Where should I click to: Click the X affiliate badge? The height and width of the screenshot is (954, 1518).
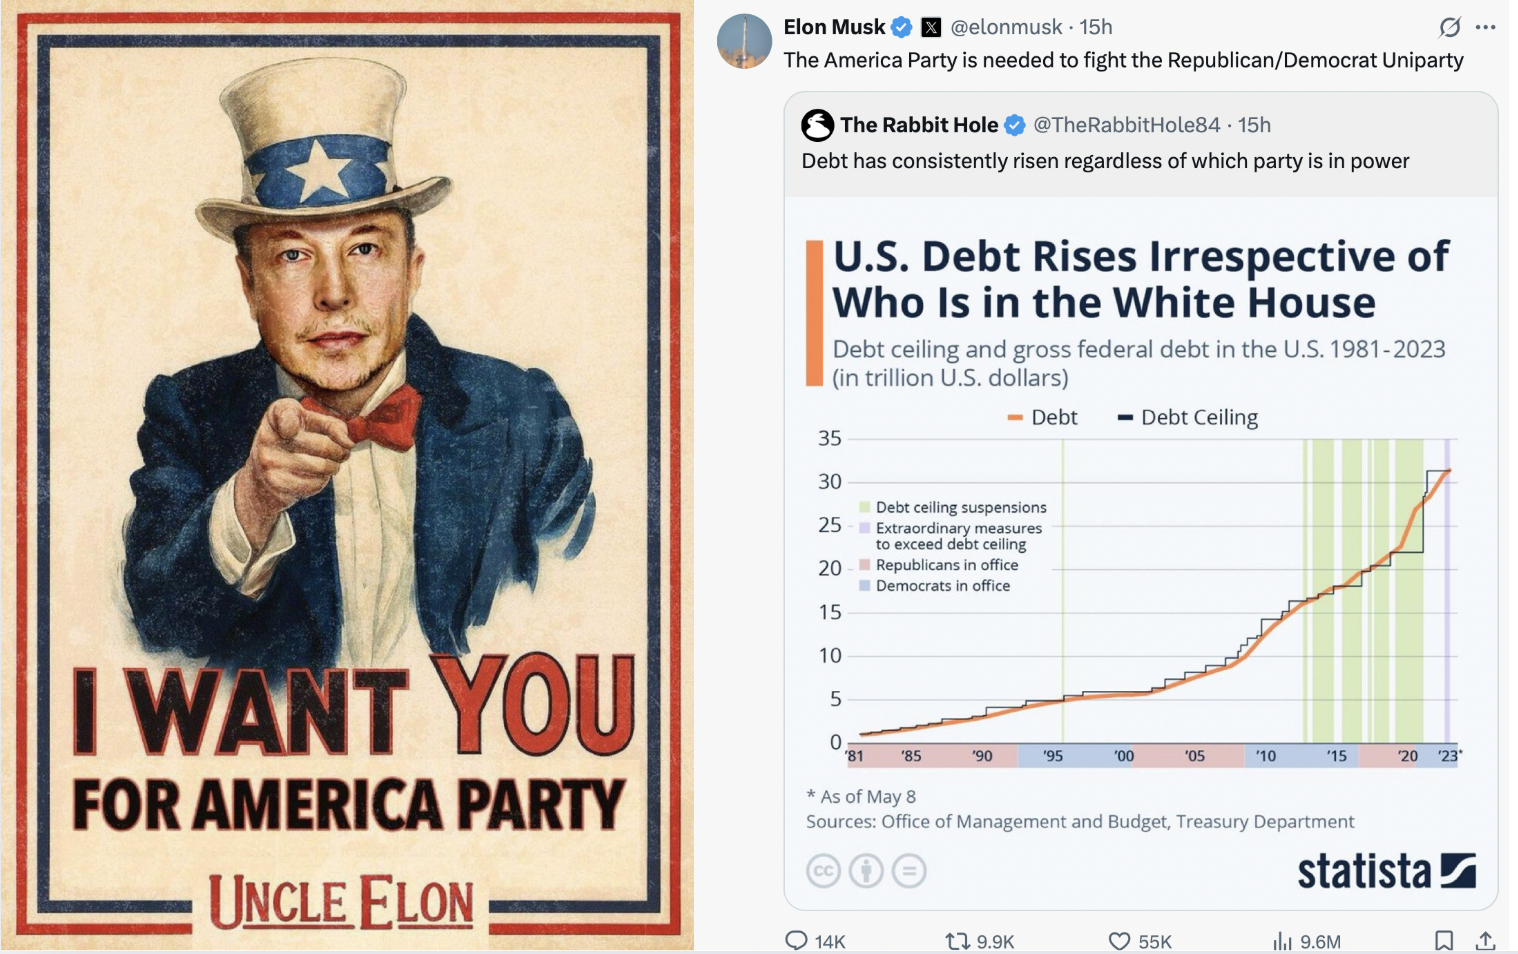(x=931, y=27)
